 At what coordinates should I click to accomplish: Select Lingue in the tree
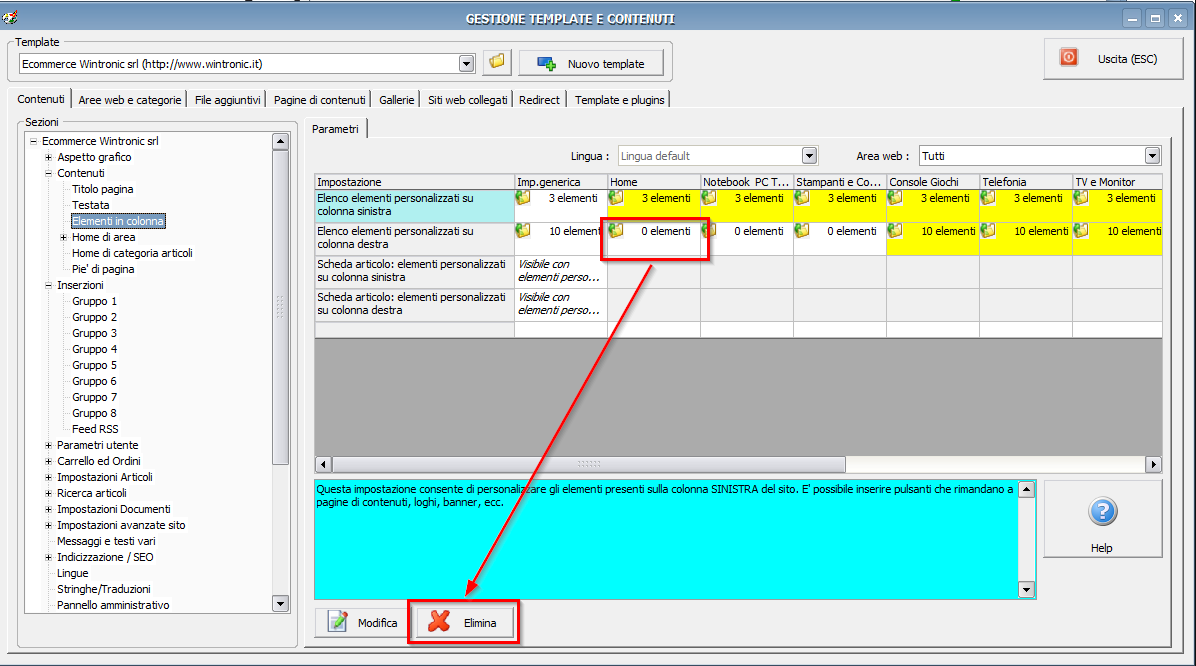point(72,574)
